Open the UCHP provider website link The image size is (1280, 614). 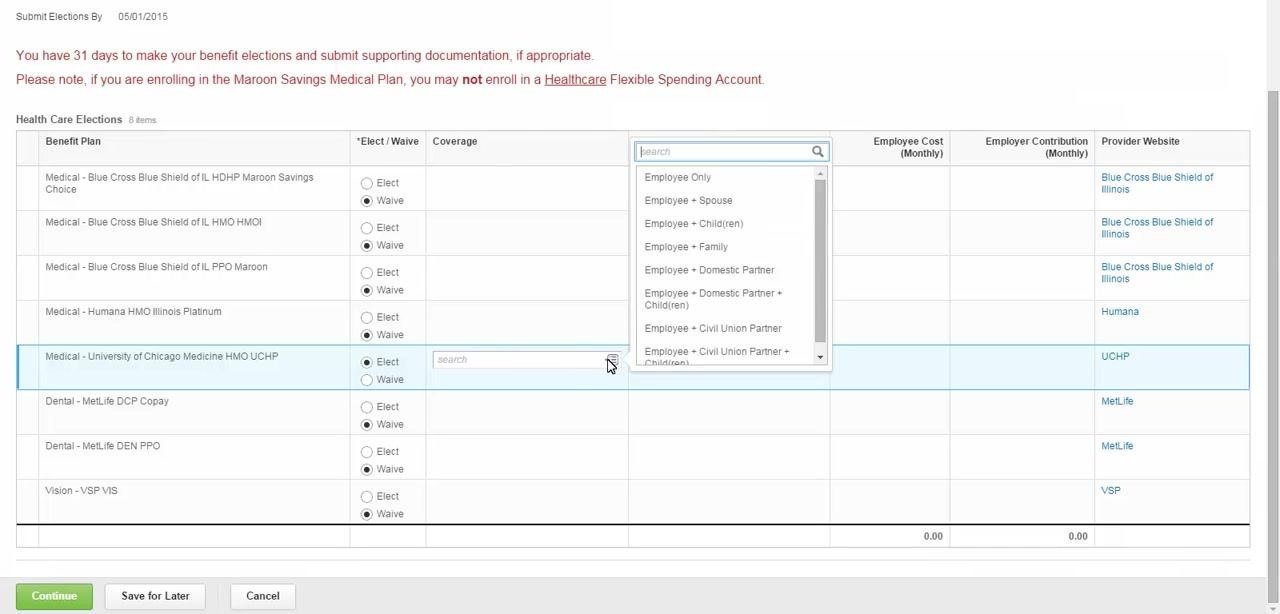(1115, 357)
